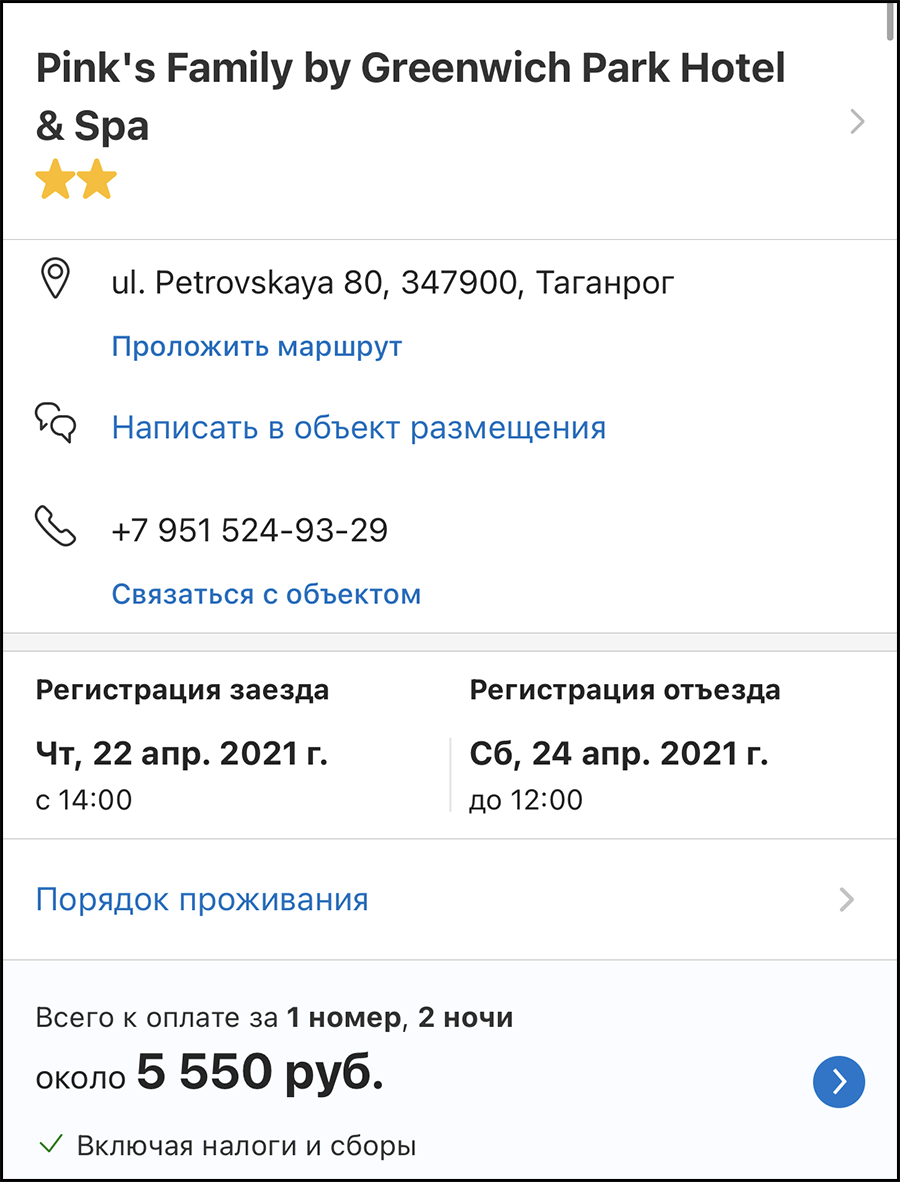This screenshot has height=1182, width=900.
Task: Click the vertical scrollbar thumb
Action: (892, 23)
